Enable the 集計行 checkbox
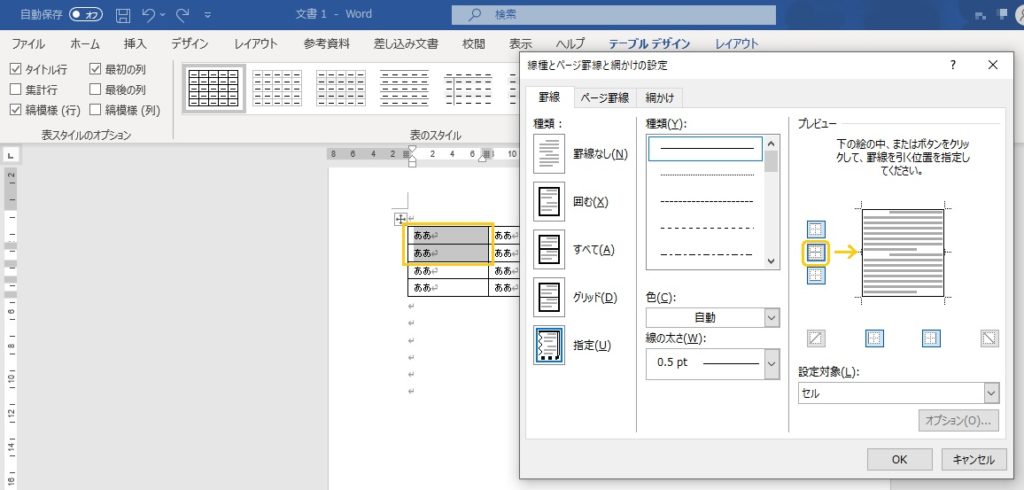1024x490 pixels. pyautogui.click(x=16, y=90)
